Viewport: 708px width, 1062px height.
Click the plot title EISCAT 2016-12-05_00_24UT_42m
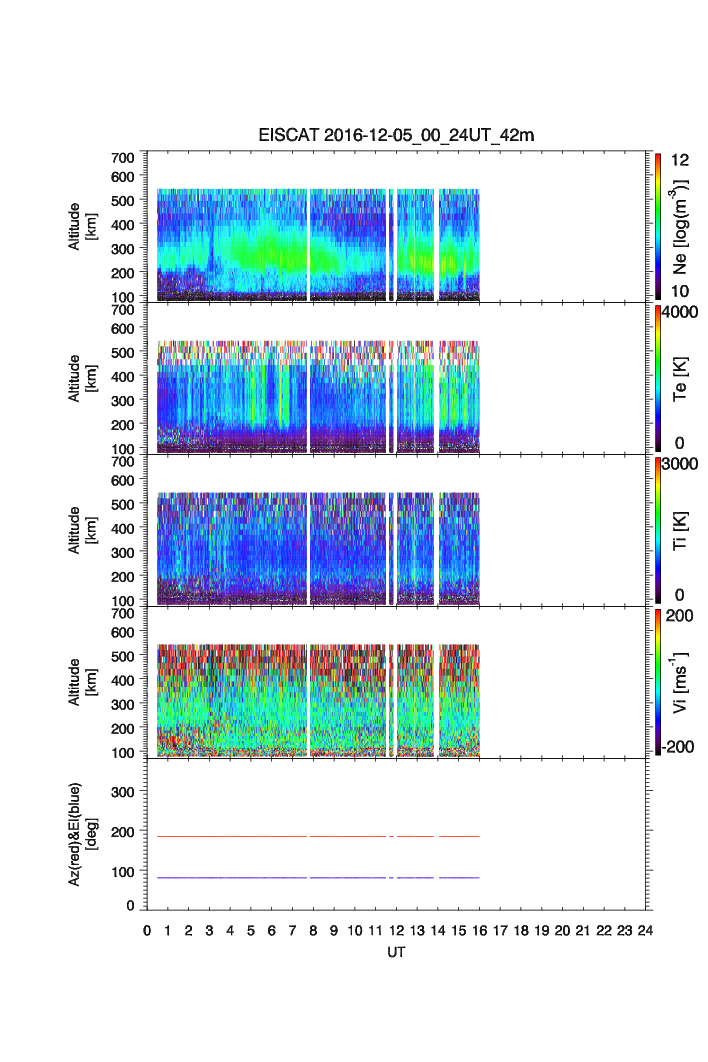coord(396,135)
